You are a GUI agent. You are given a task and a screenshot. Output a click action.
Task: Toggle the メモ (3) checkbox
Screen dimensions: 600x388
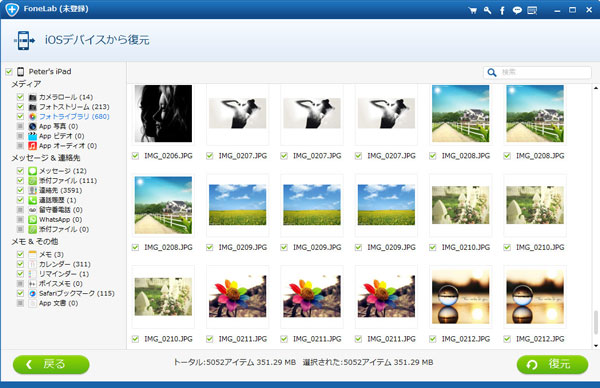click(20, 254)
